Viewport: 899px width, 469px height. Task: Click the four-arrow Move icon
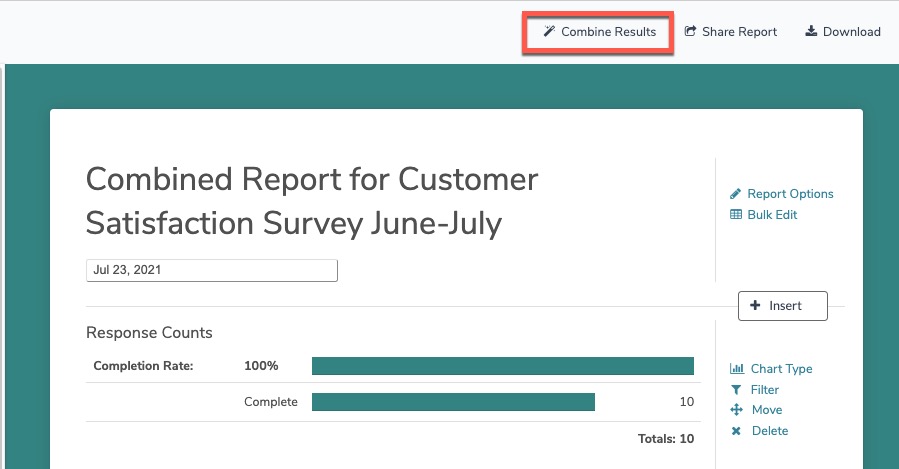pyautogui.click(x=736, y=410)
